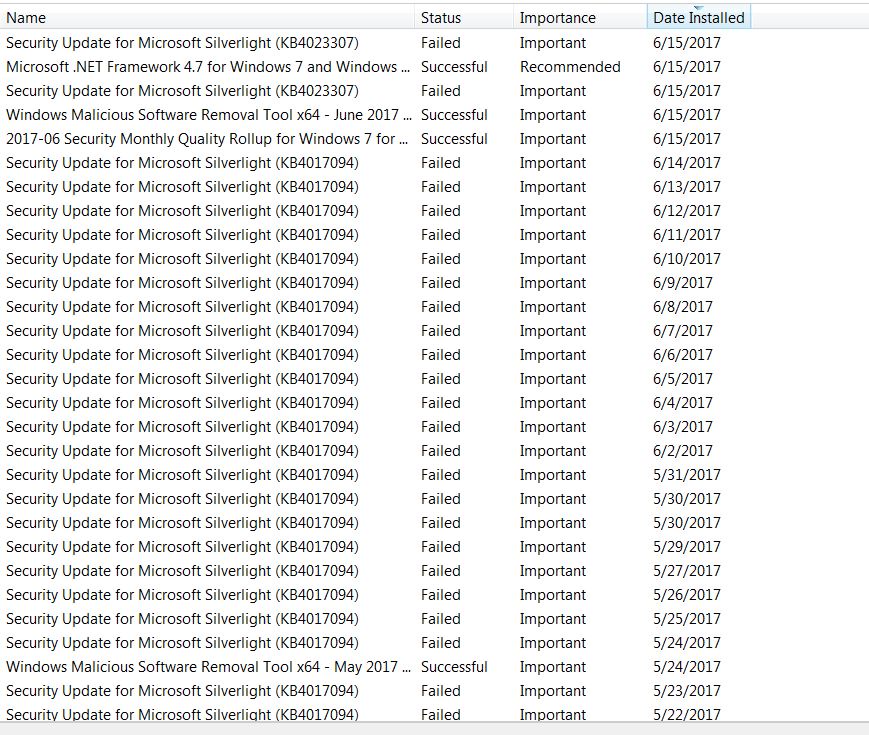Screen dimensions: 869x735
Task: Click Important for the May 2017 Removal Tool row
Action: [553, 667]
